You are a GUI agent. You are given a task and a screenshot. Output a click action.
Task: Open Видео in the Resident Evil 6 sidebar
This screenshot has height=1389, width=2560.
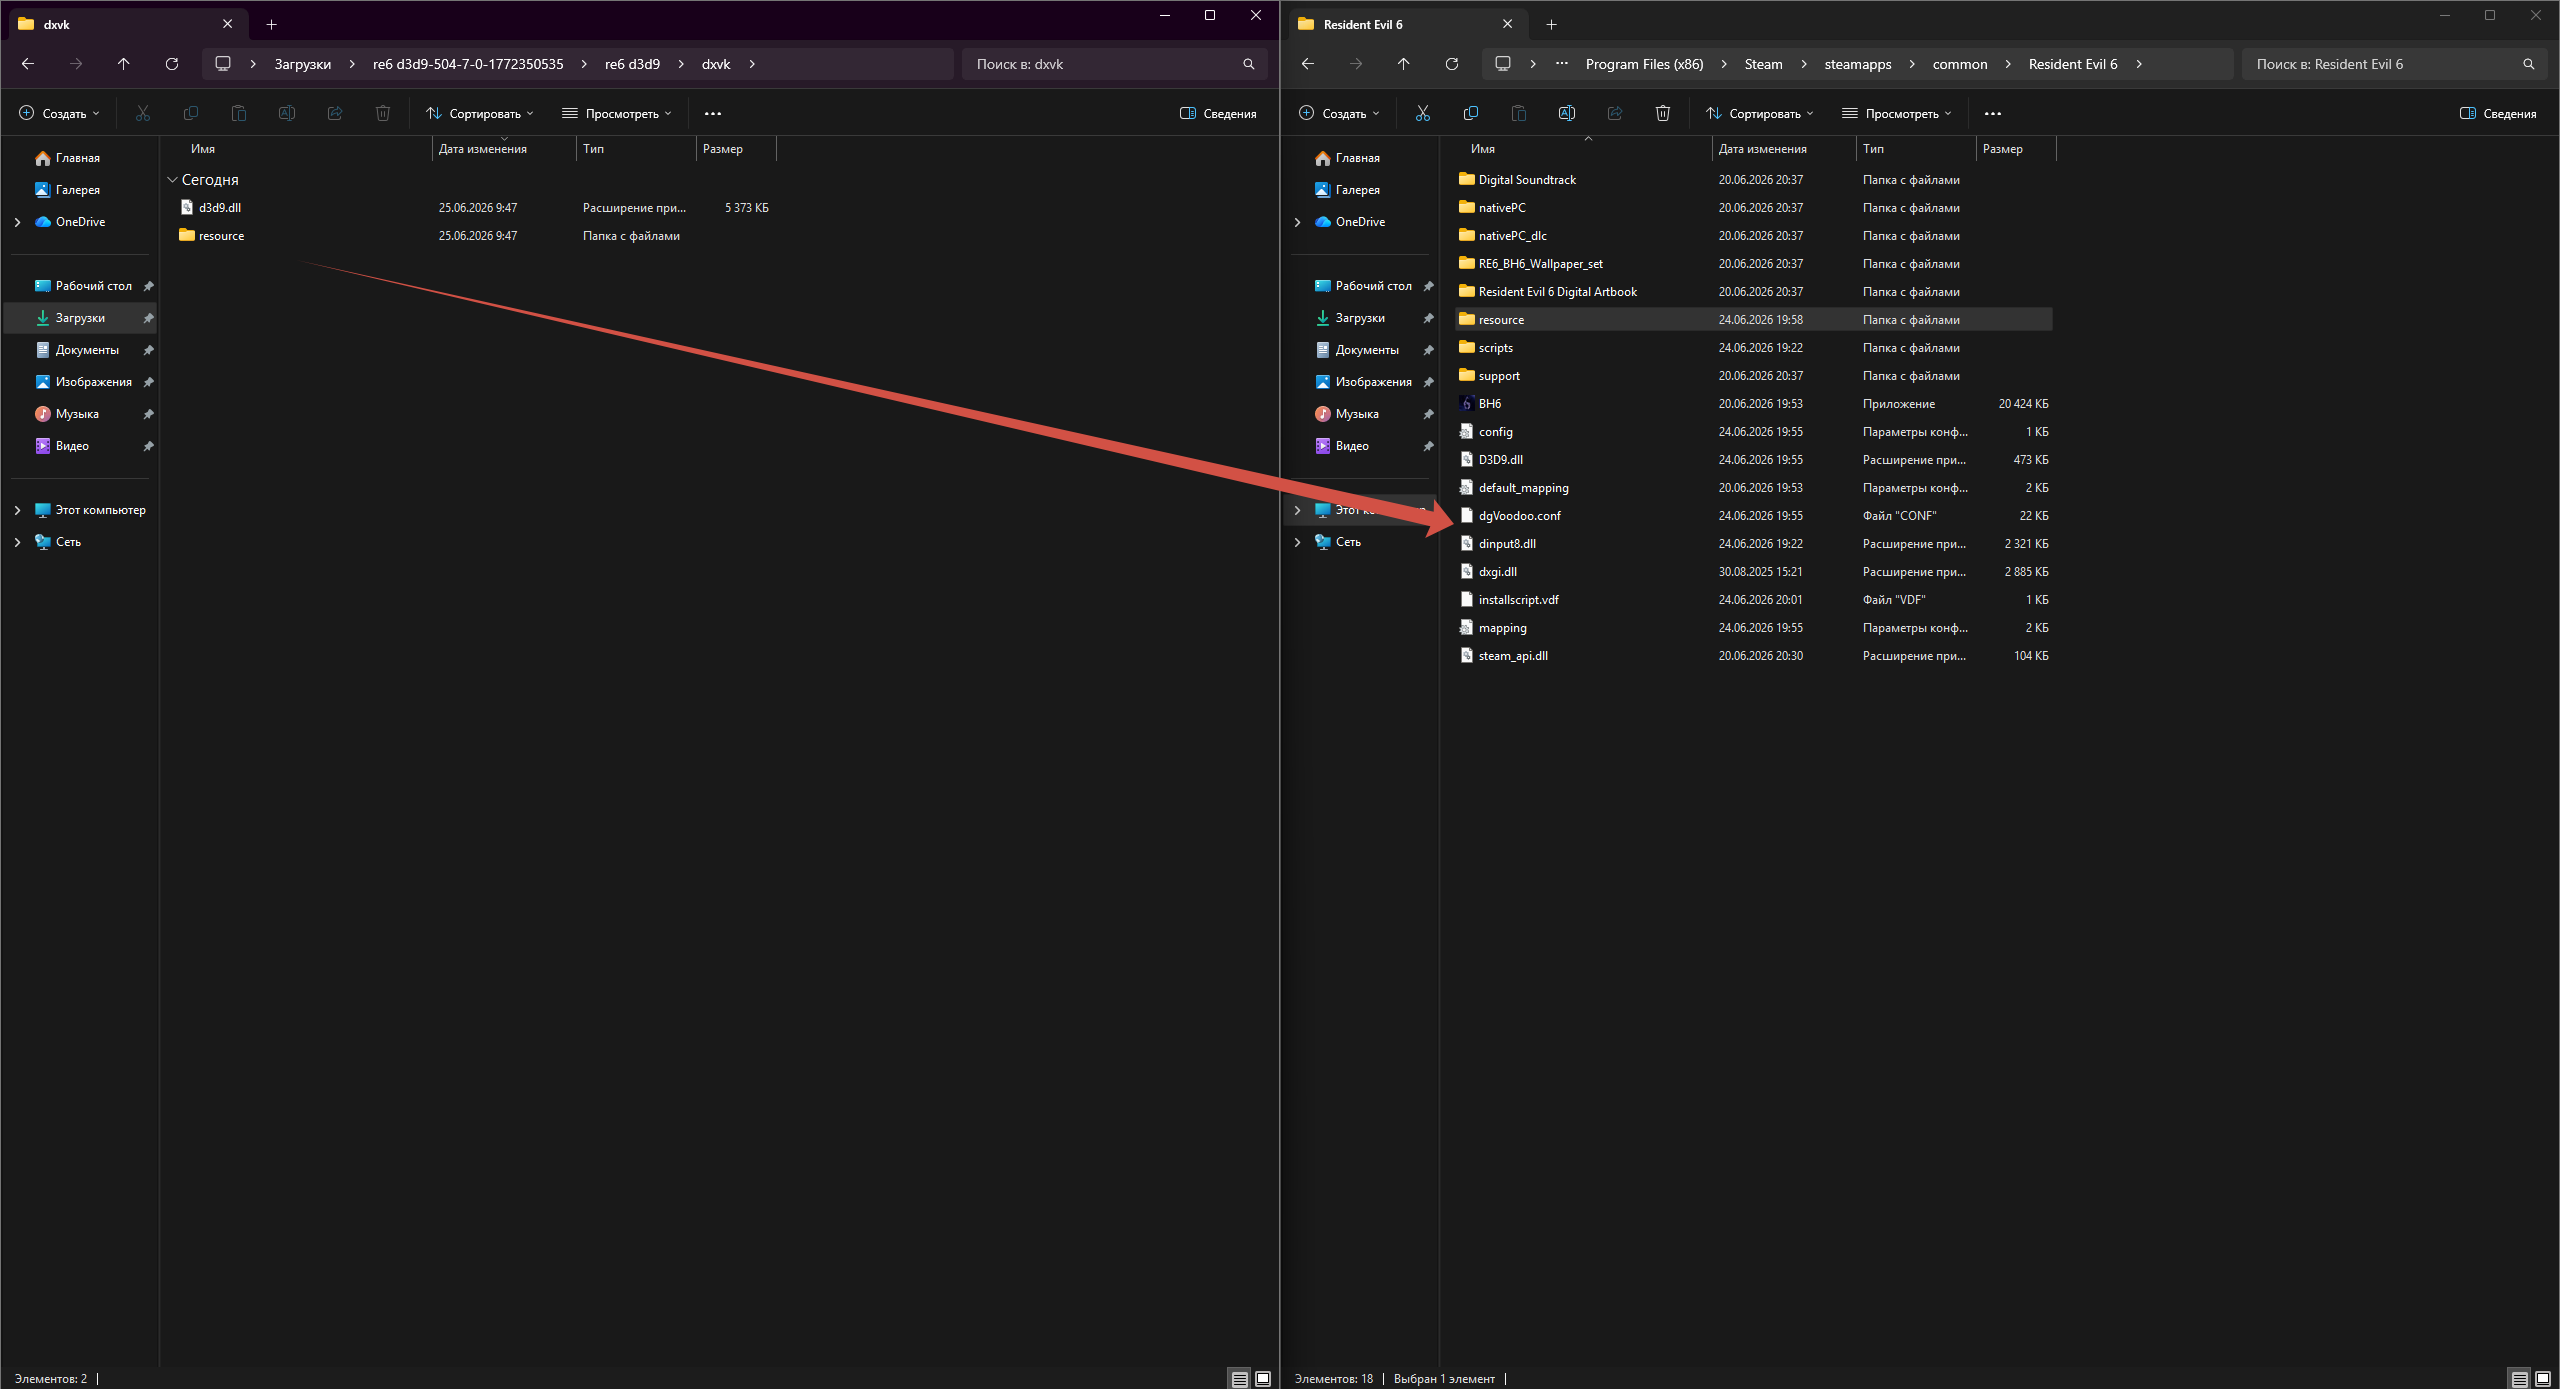(x=1352, y=446)
